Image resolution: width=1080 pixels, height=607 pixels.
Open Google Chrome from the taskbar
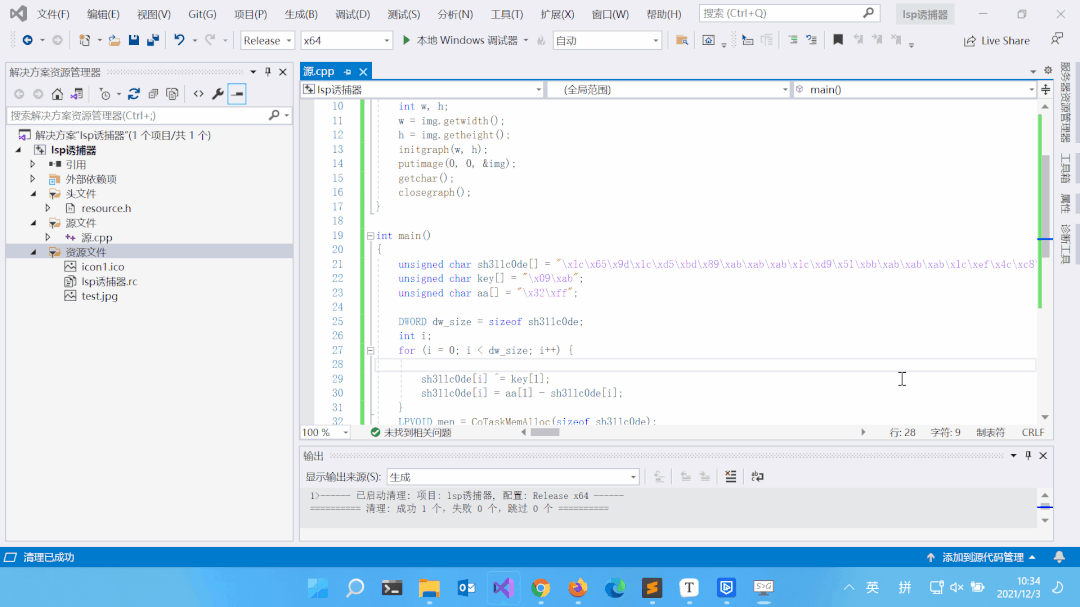point(540,587)
